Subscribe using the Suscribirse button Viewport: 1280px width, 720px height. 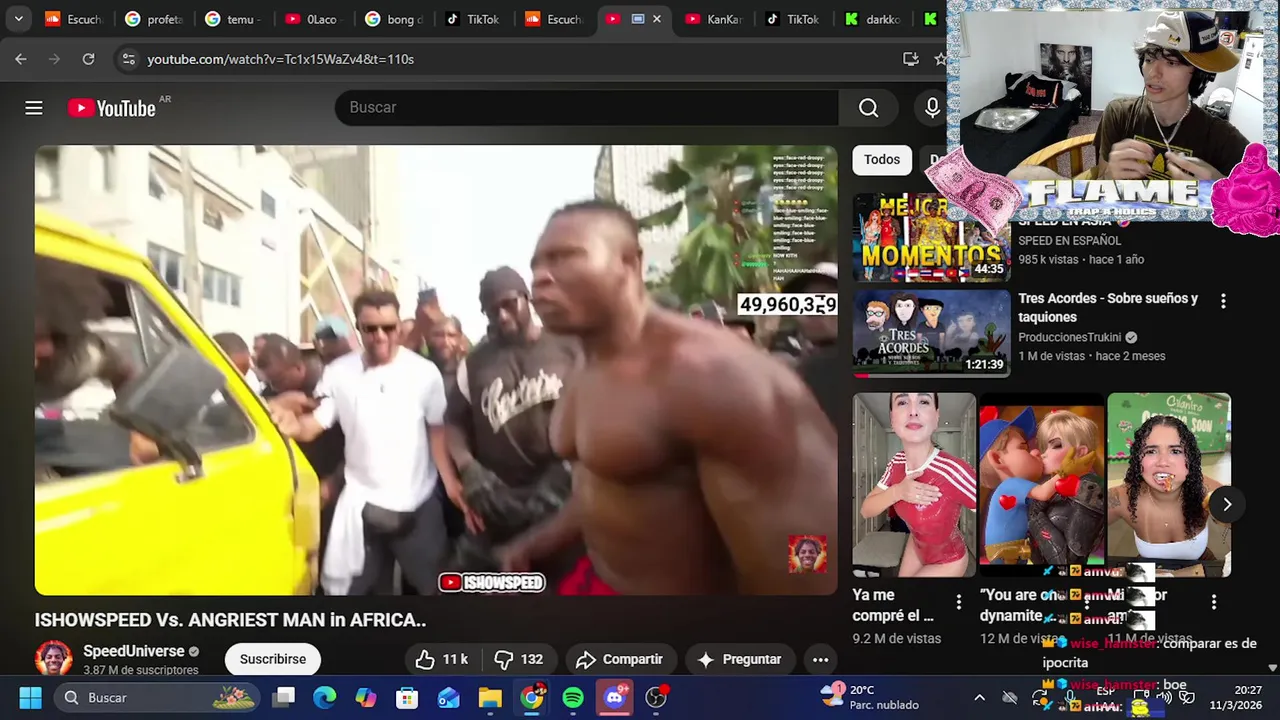click(273, 659)
